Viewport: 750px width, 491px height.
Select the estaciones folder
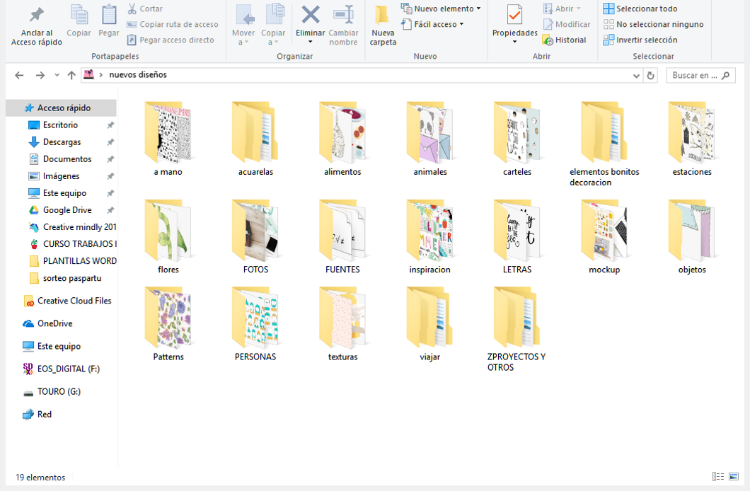692,138
